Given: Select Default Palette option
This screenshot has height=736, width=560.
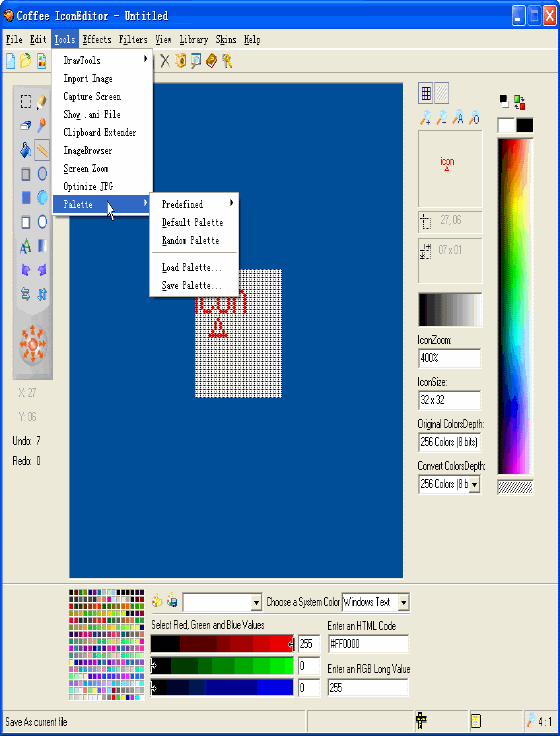Looking at the screenshot, I should (x=194, y=222).
